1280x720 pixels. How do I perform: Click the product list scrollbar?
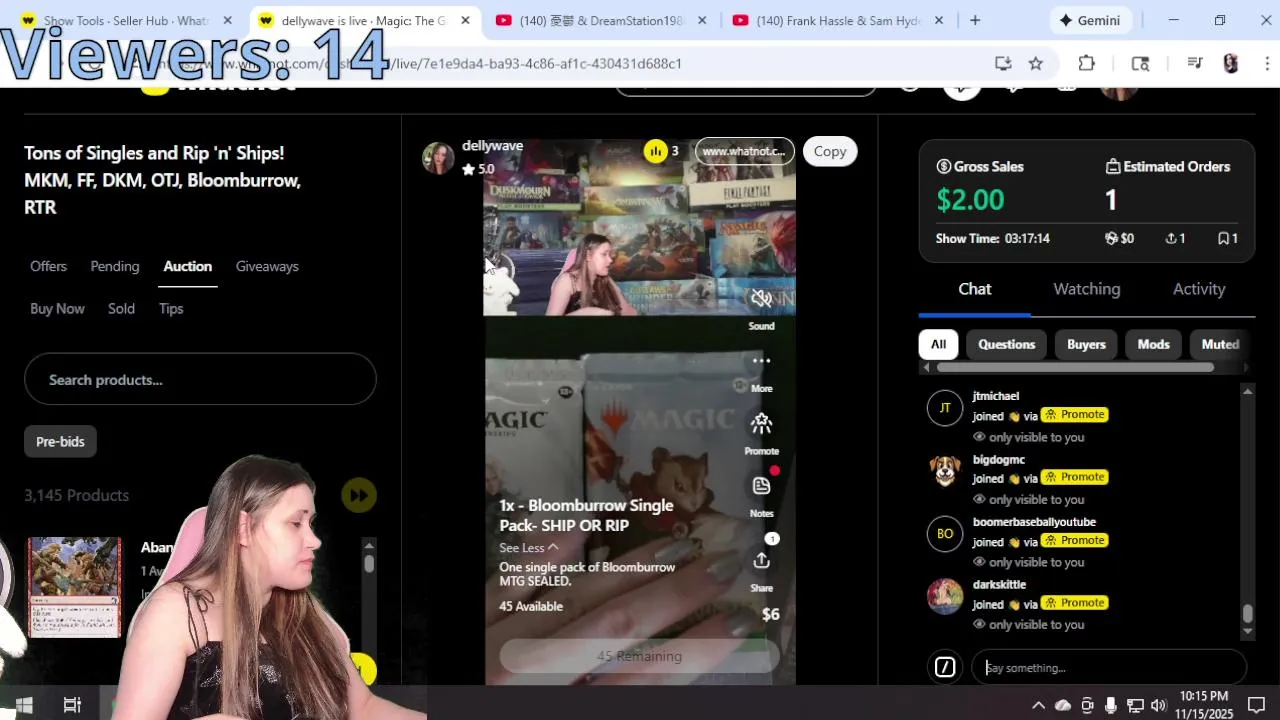pyautogui.click(x=369, y=563)
